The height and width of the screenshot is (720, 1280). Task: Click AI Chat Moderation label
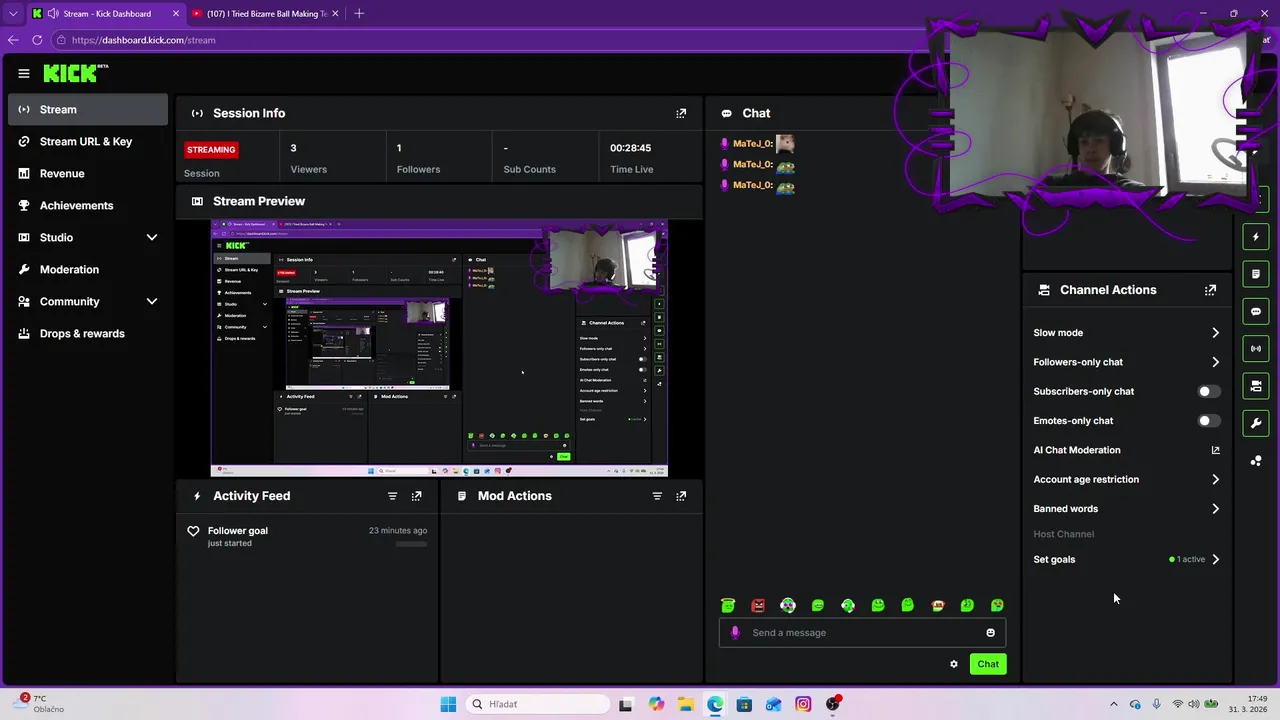[1077, 450]
